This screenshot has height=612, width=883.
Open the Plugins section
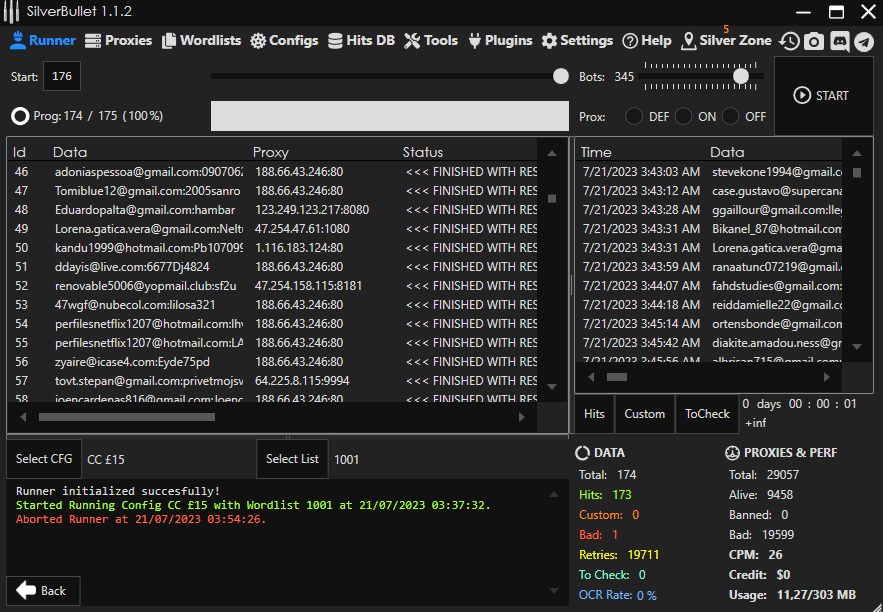pos(500,41)
